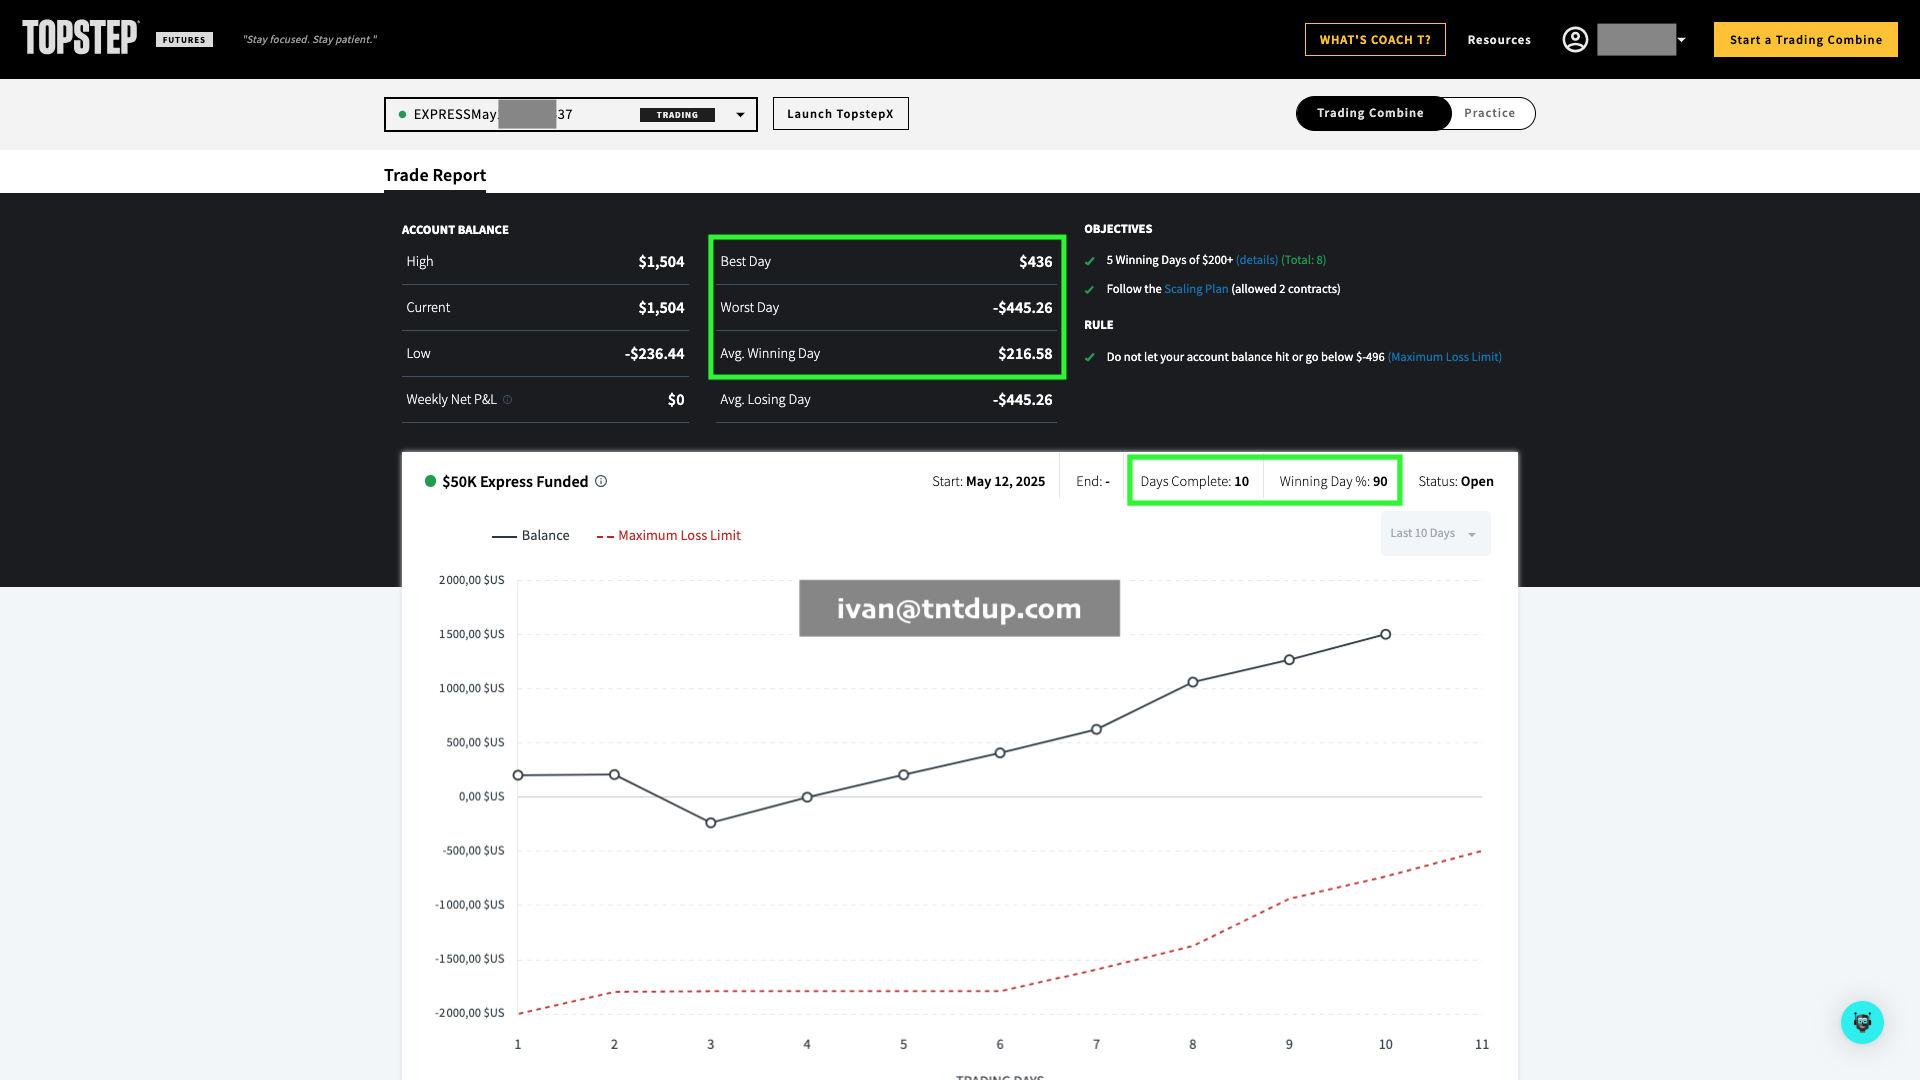
Task: Click the day 10 balance data point
Action: tap(1385, 634)
